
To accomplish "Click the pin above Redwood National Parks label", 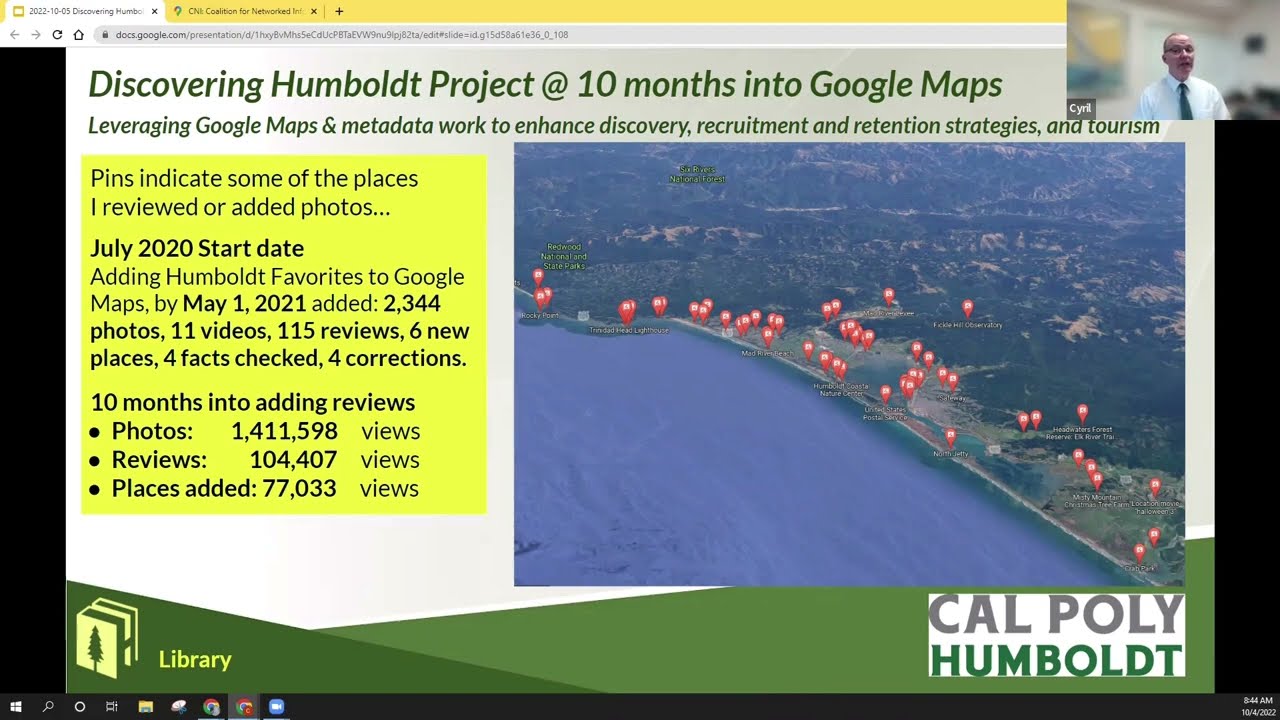I will (x=538, y=276).
